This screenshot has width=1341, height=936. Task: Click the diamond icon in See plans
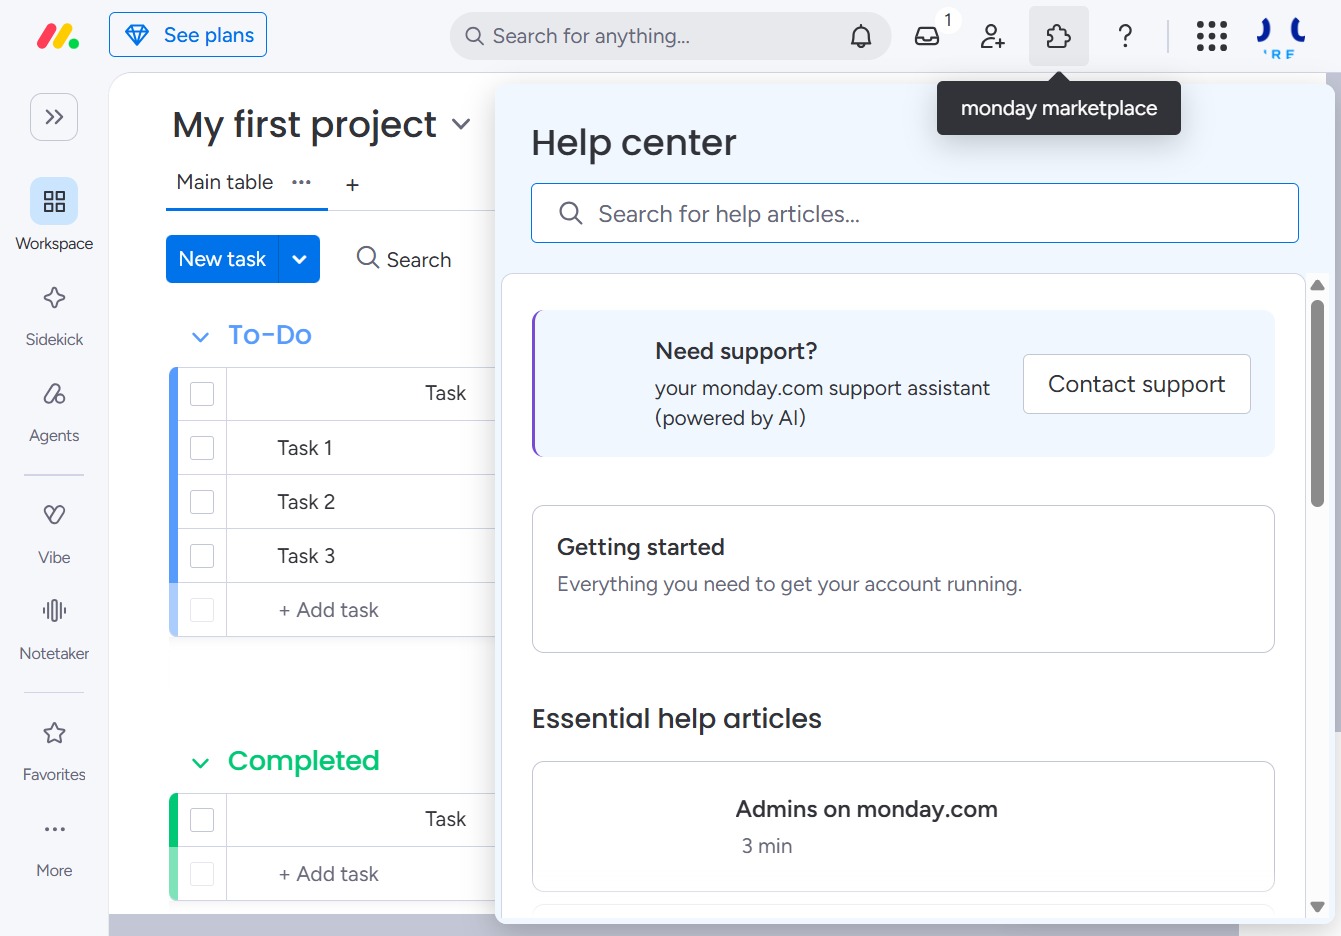(x=137, y=35)
